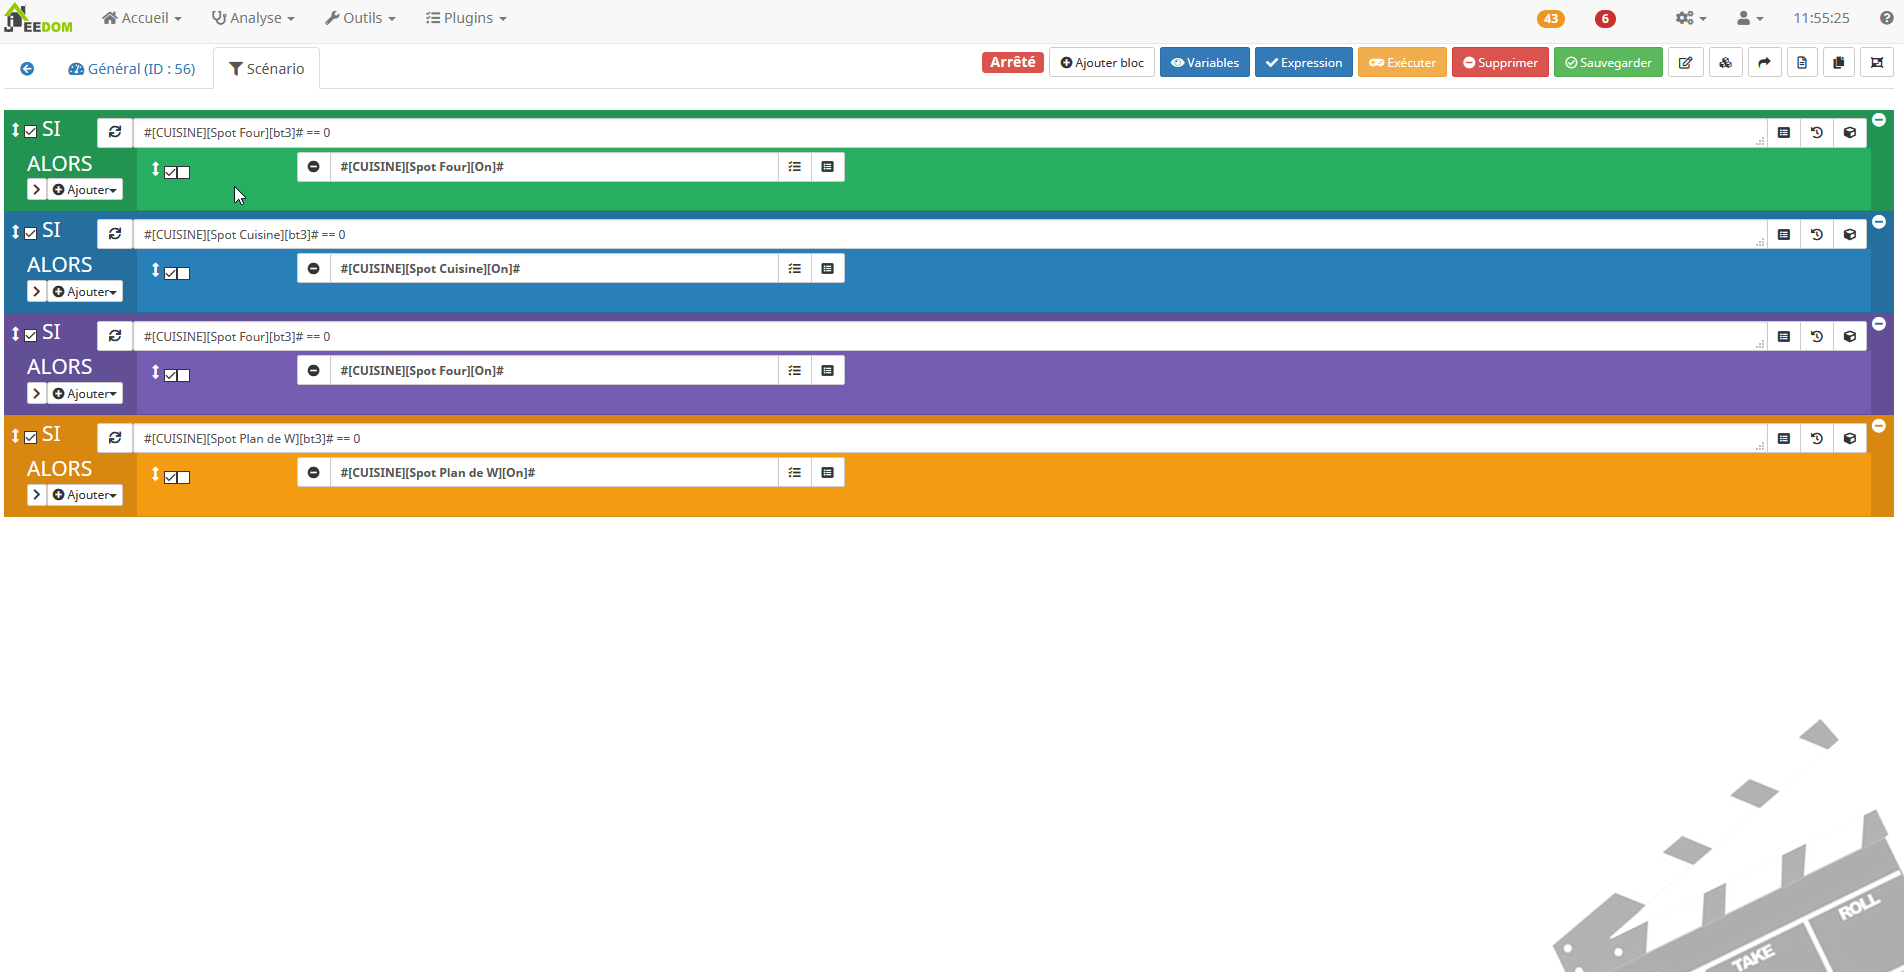1904x972 pixels.
Task: Click refresh icon of Spot Cuisine condition
Action: (x=115, y=234)
